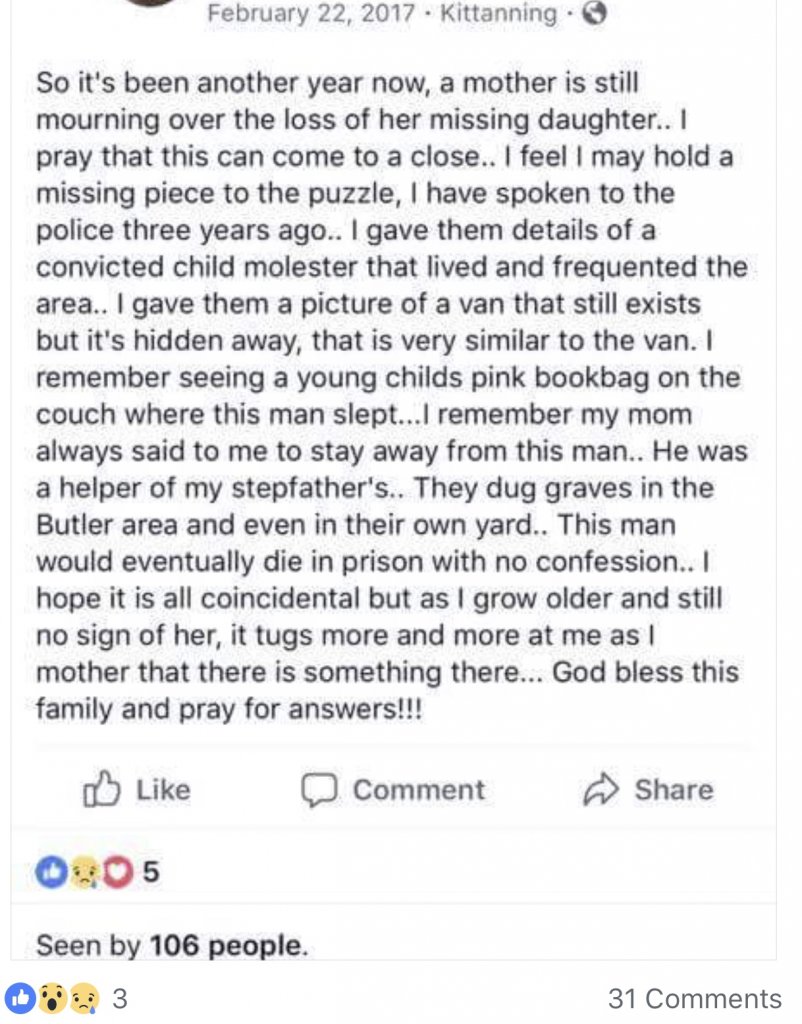Click the curved arrow icon beside Share
The image size is (802, 1024).
[x=601, y=790]
